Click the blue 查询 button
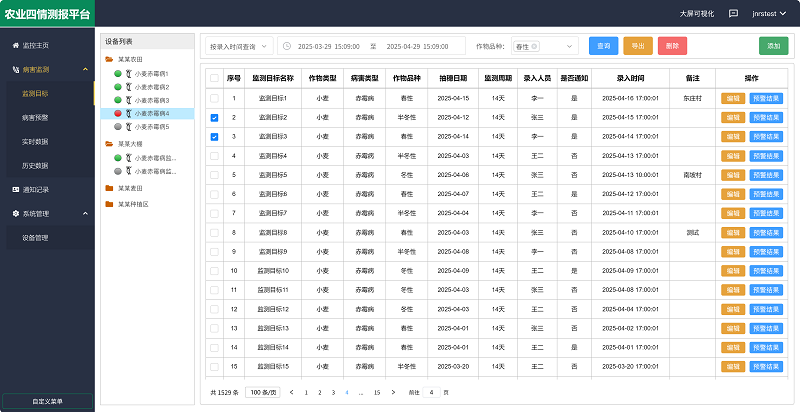800x412 pixels. [603, 46]
